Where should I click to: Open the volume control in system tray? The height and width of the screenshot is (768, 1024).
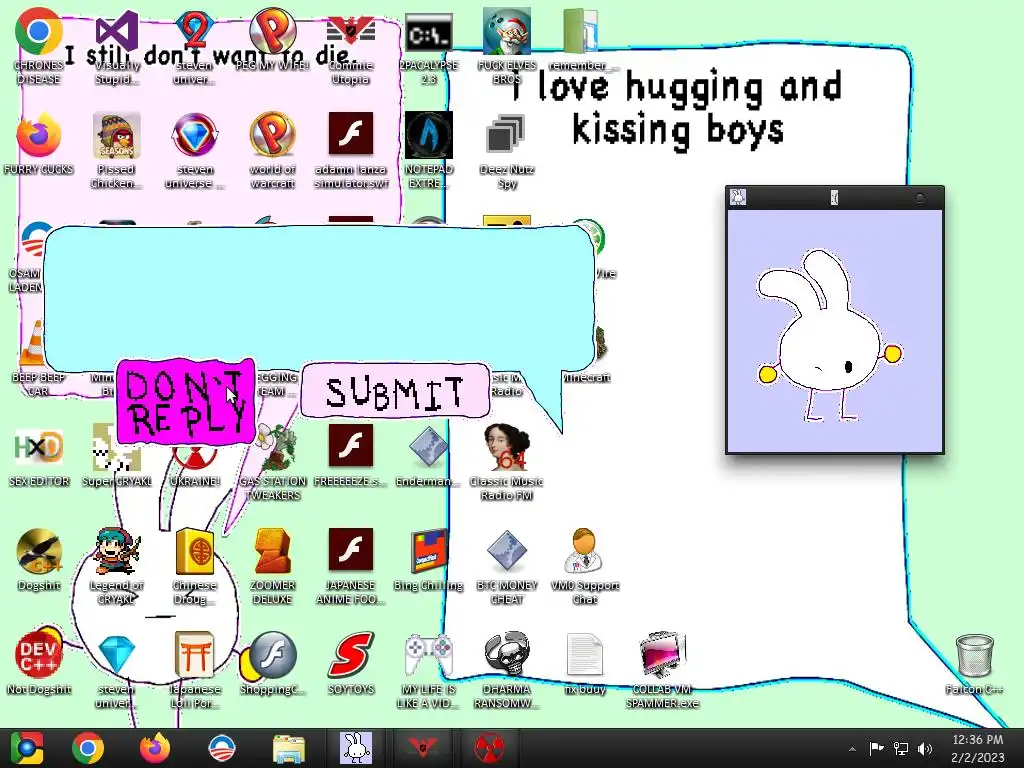tap(925, 748)
